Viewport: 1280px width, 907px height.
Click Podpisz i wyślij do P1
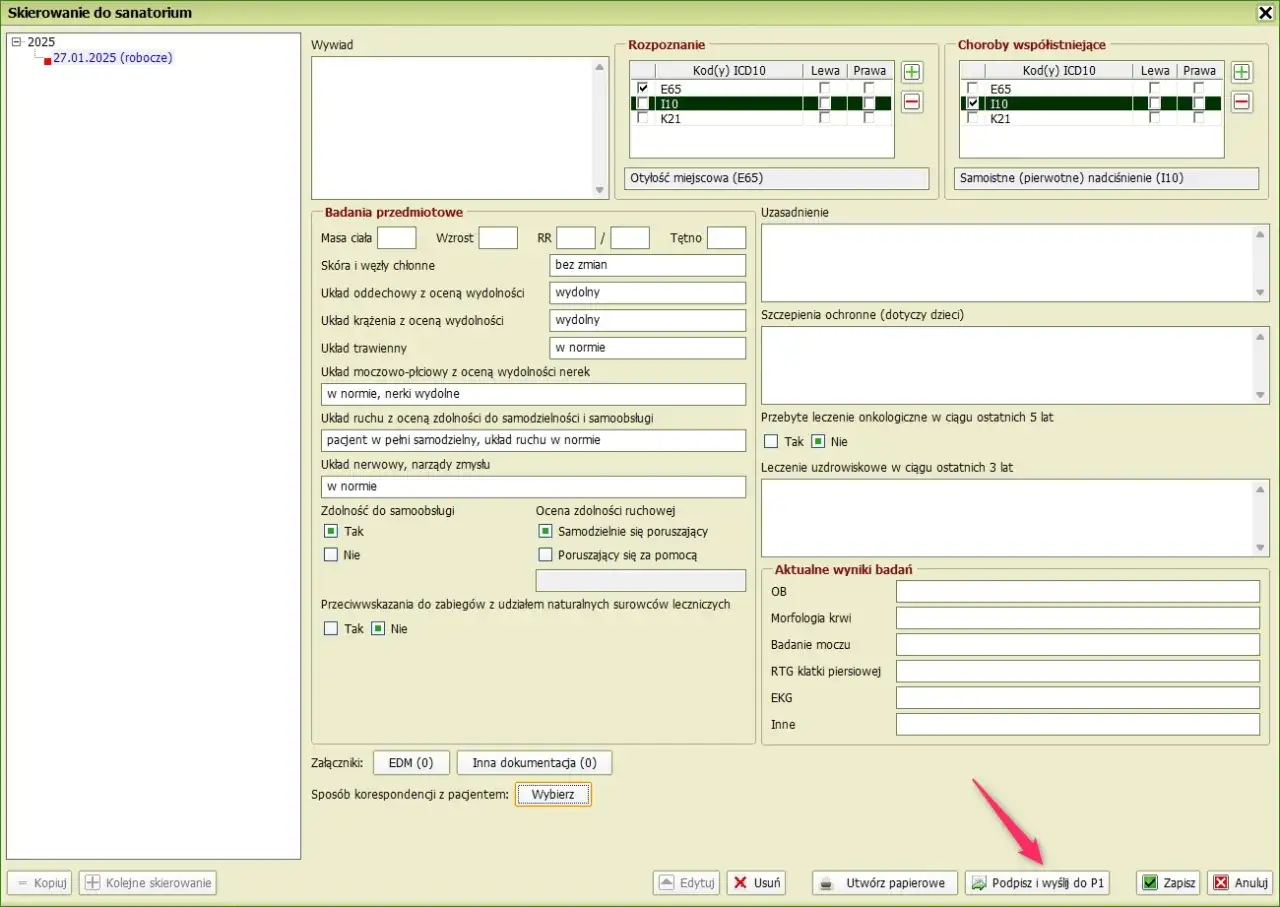pos(1038,883)
